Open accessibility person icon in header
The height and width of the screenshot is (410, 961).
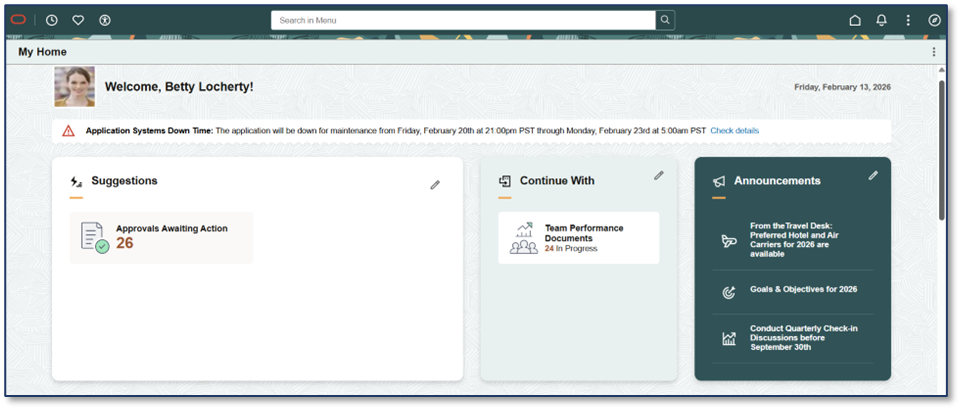105,20
